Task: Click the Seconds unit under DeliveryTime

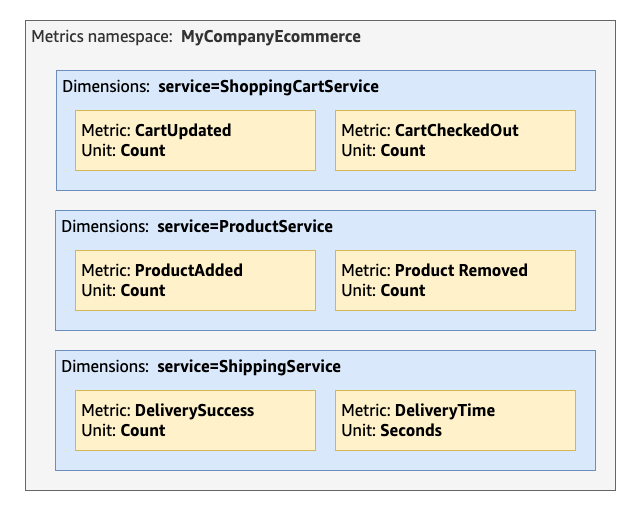Action: coord(410,431)
